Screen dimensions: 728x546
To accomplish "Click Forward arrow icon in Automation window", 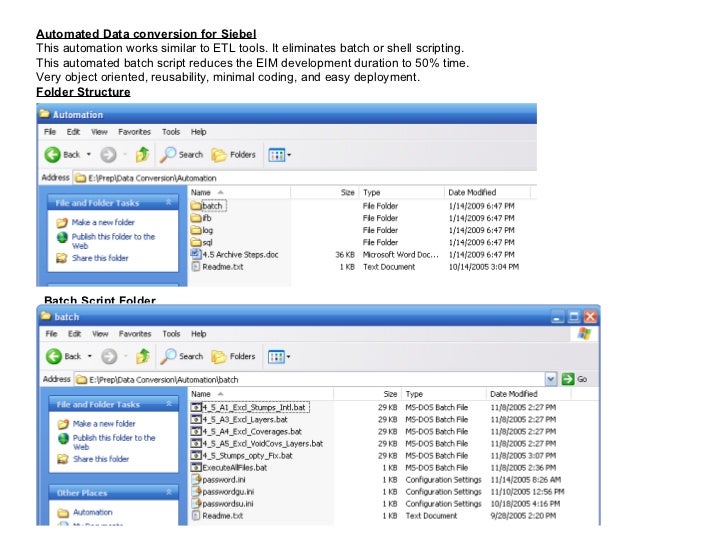I will pos(108,155).
